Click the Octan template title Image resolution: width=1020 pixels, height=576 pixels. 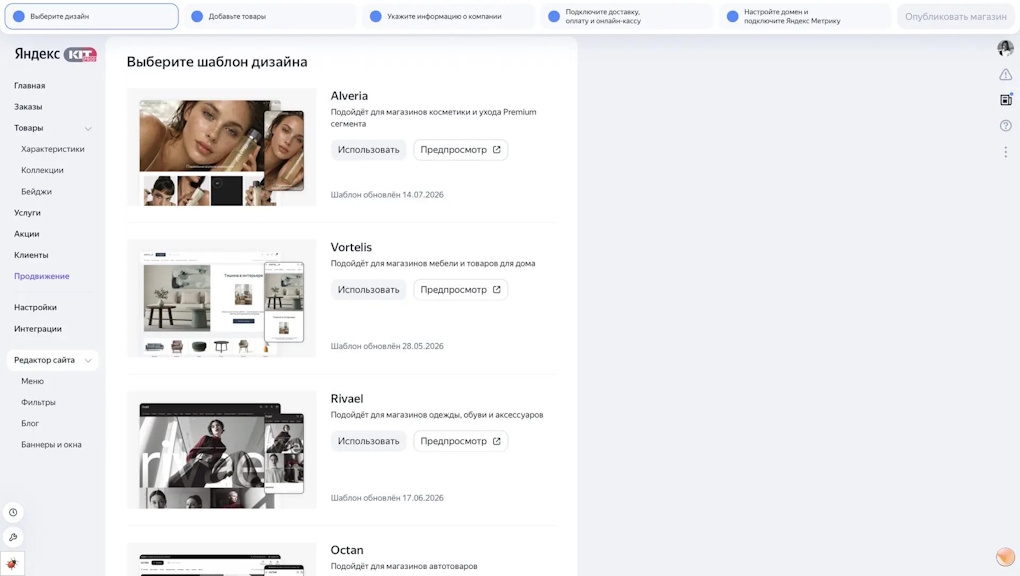pyautogui.click(x=347, y=550)
